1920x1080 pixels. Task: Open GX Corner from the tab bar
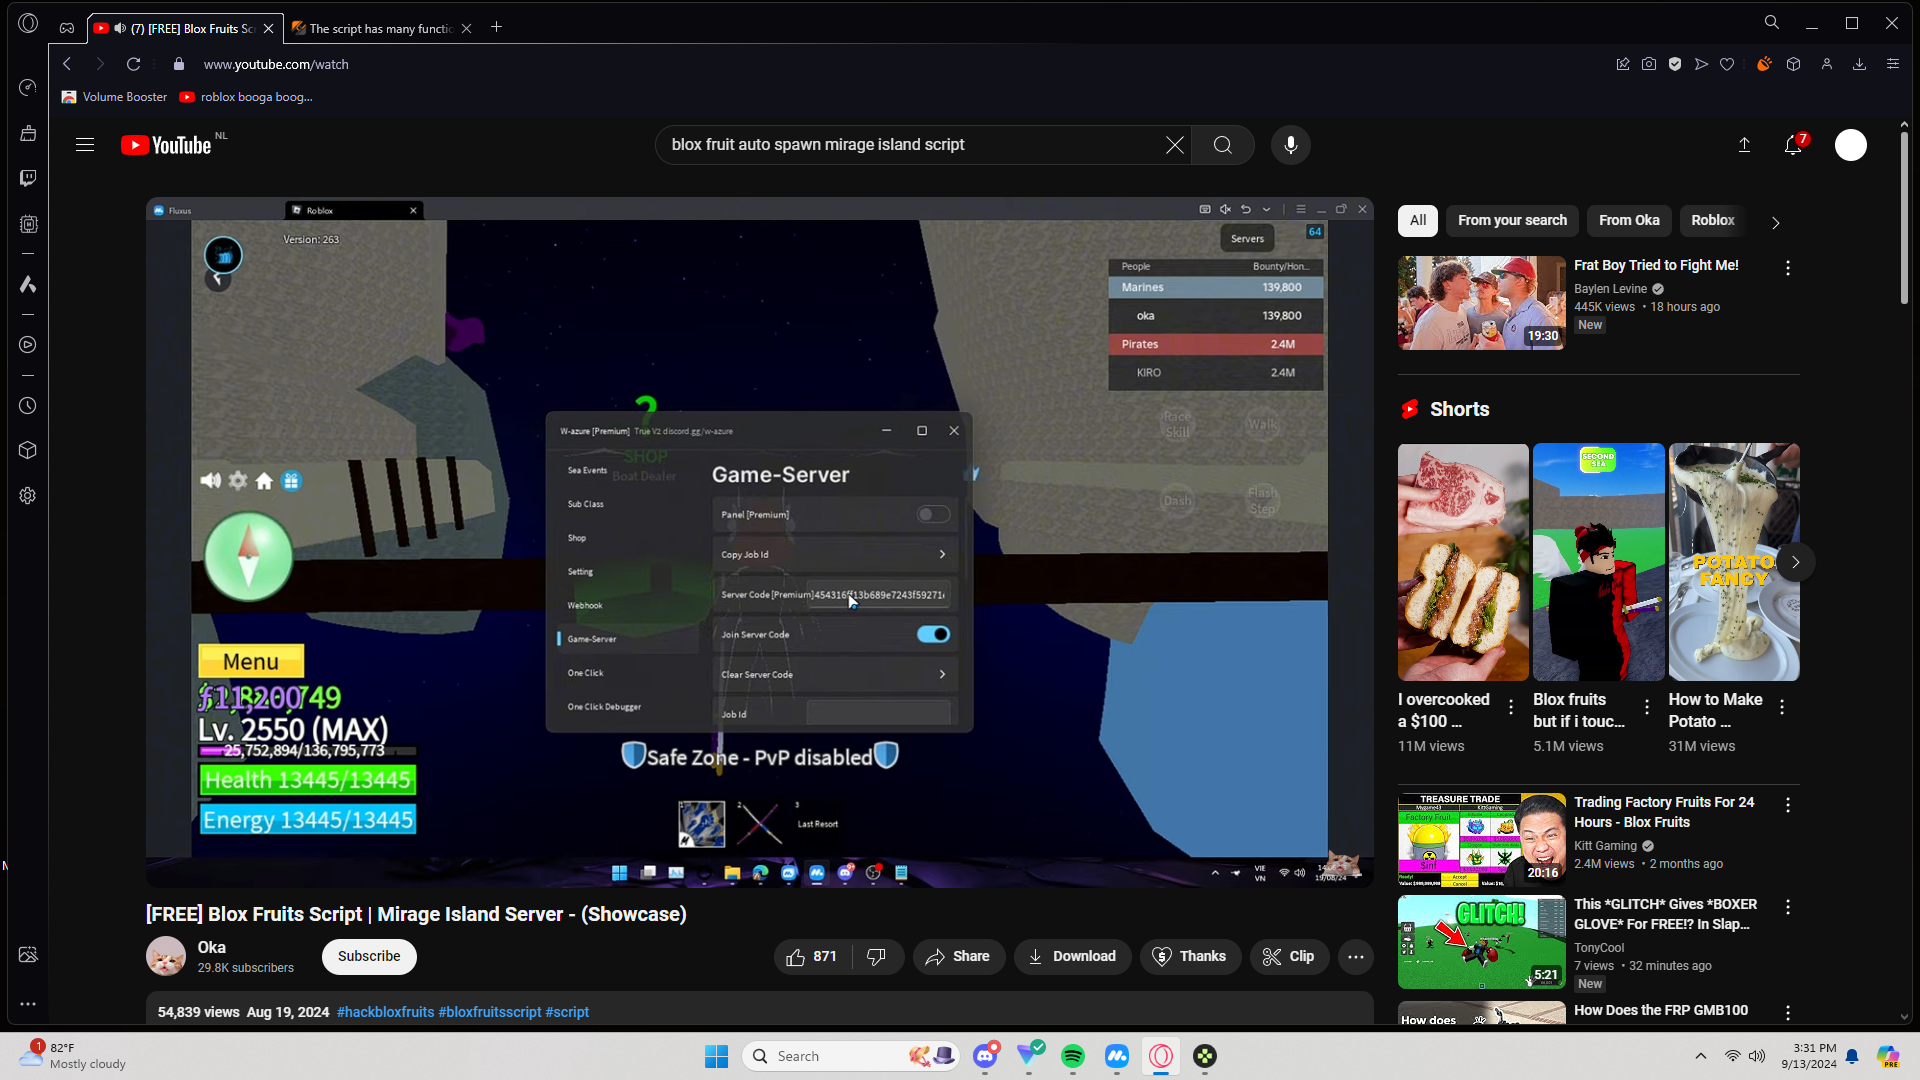point(67,28)
